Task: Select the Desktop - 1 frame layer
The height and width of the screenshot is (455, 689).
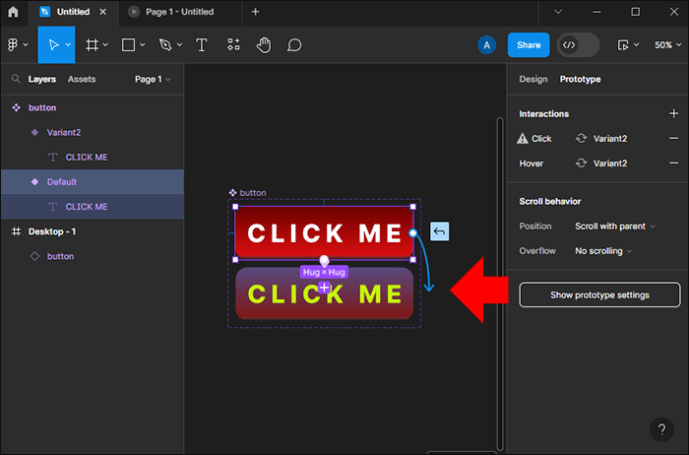Action: pos(92,231)
